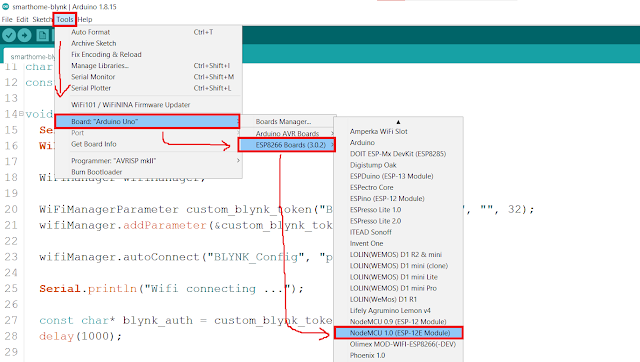Screen dimensions: 640x362
Task: Click the Arduino logo in title bar
Action: (6, 7)
